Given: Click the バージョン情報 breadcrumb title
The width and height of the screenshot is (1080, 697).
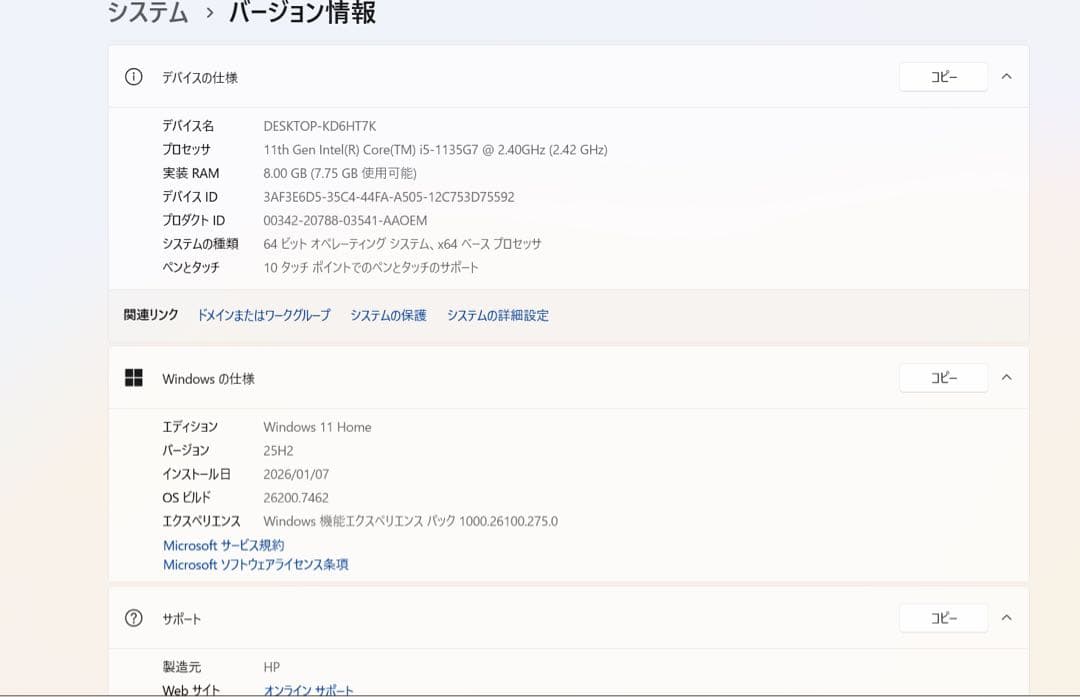Looking at the screenshot, I should [x=302, y=12].
